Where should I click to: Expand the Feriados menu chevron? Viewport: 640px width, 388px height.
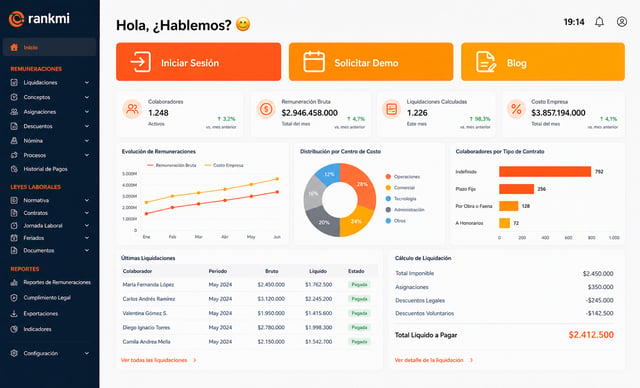coord(87,238)
